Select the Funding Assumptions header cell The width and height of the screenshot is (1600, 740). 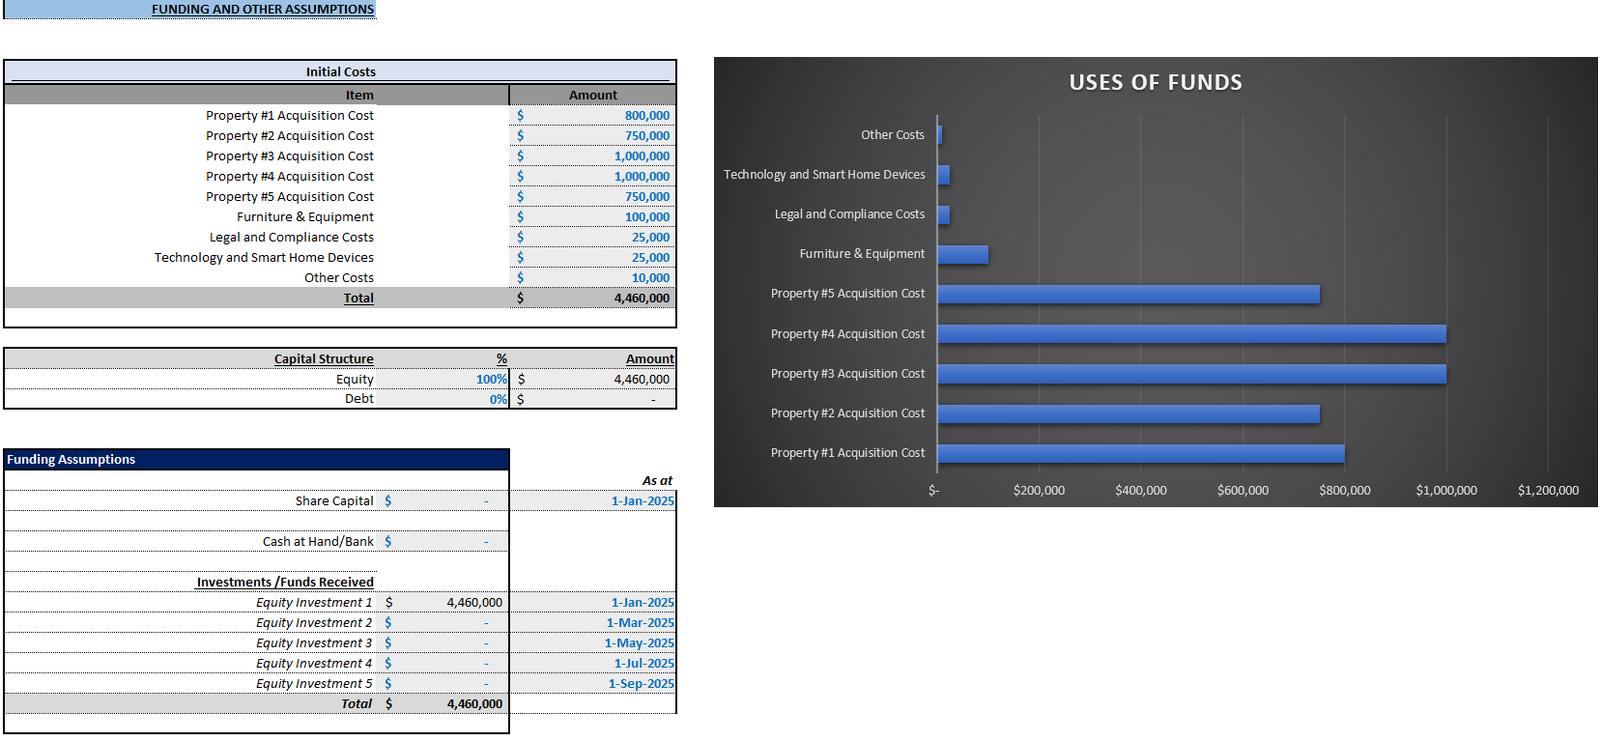256,459
